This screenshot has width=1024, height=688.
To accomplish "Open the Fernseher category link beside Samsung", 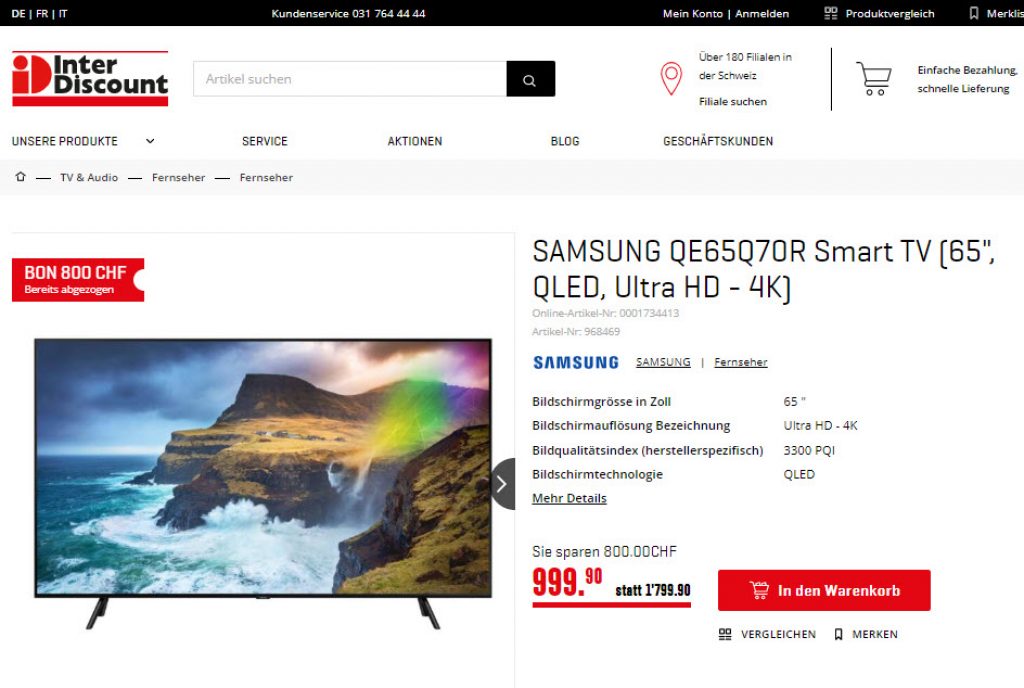I will point(741,362).
